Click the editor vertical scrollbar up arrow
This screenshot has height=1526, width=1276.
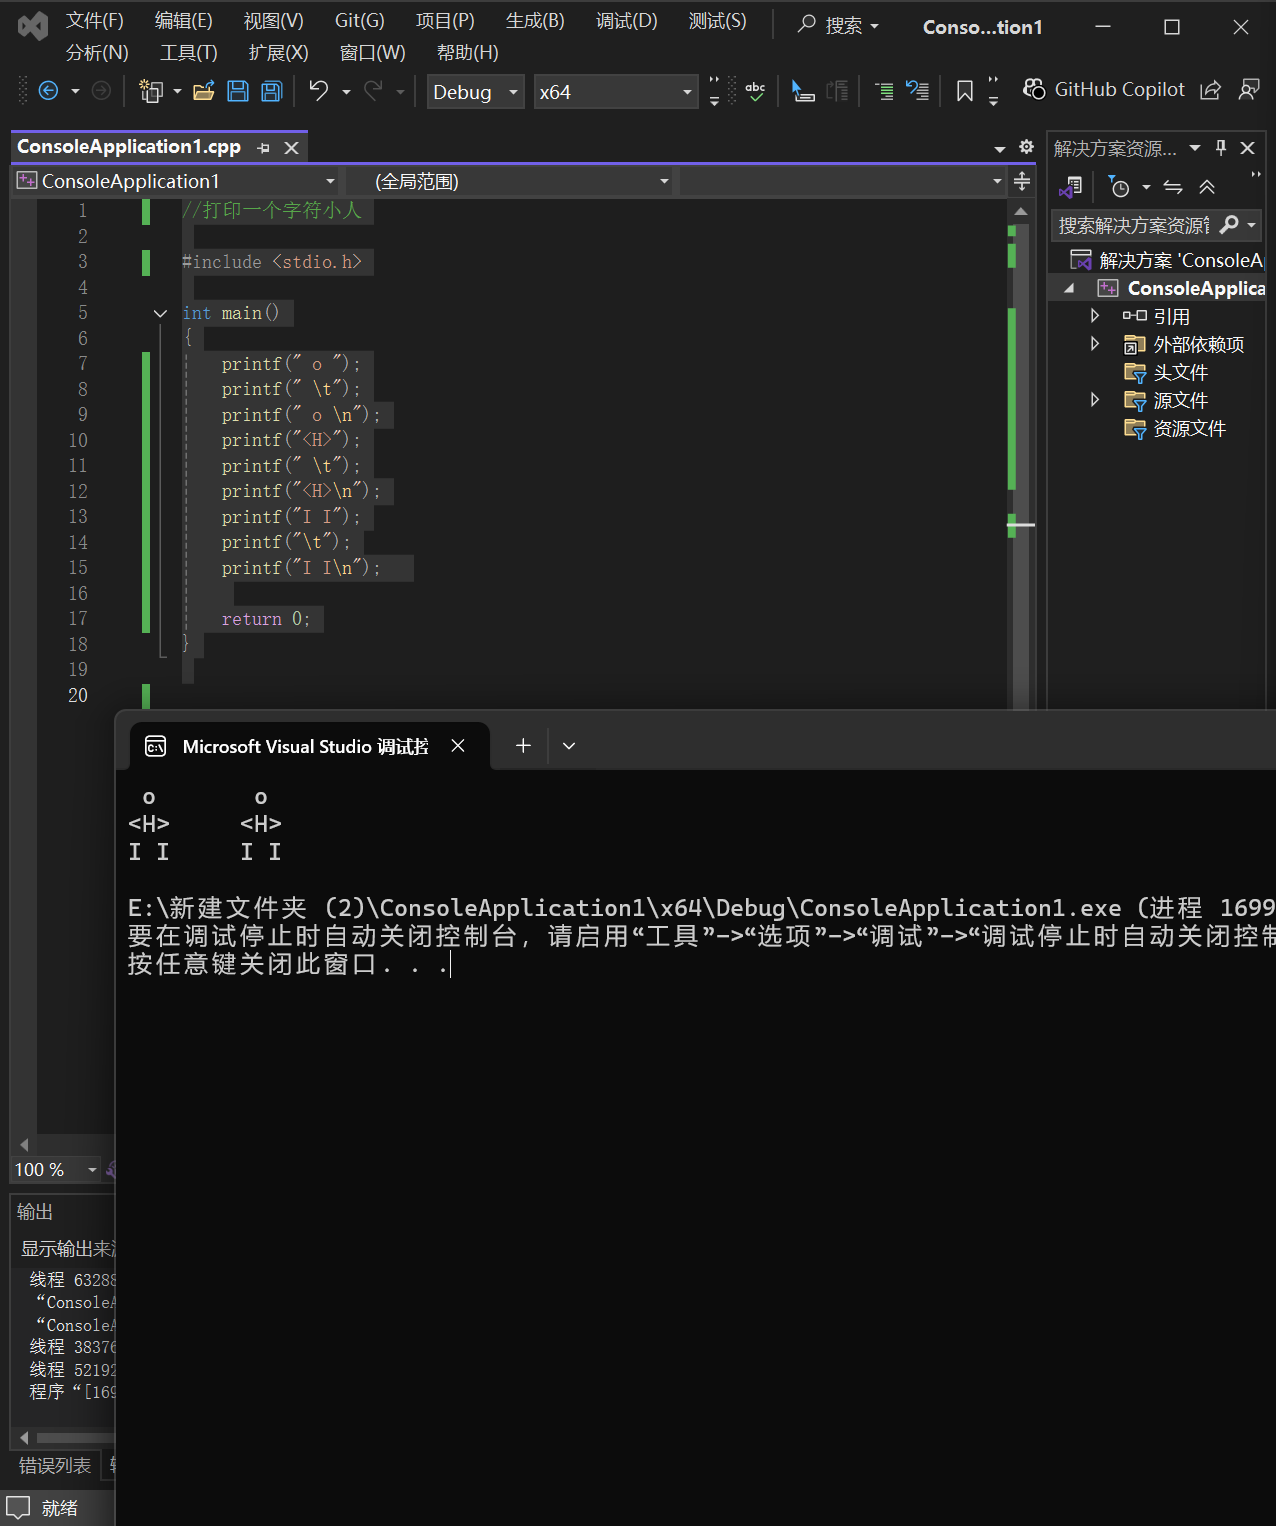1020,211
